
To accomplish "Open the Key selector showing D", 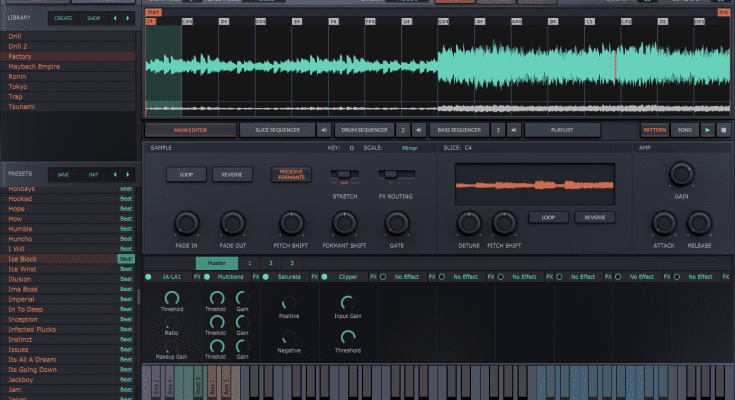I will point(351,147).
